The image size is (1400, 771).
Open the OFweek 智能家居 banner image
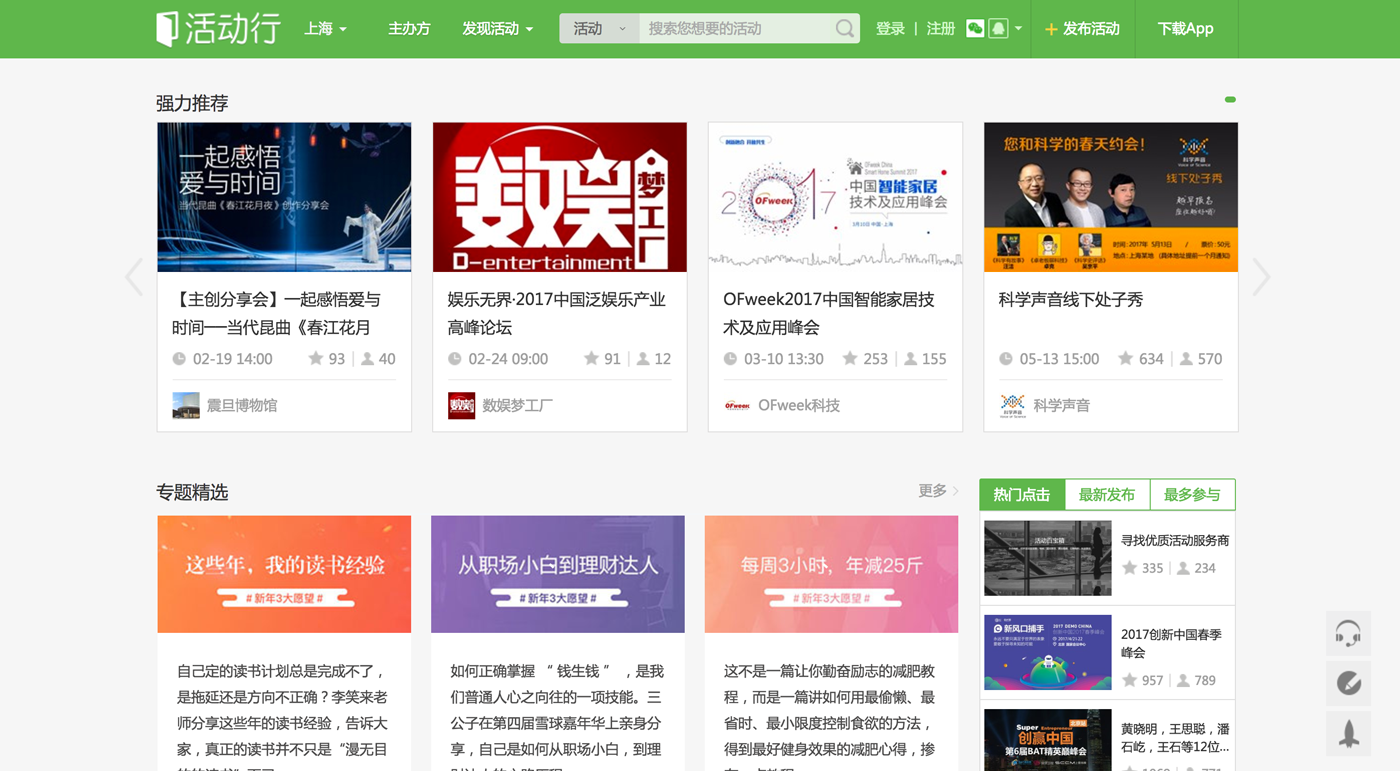[835, 197]
